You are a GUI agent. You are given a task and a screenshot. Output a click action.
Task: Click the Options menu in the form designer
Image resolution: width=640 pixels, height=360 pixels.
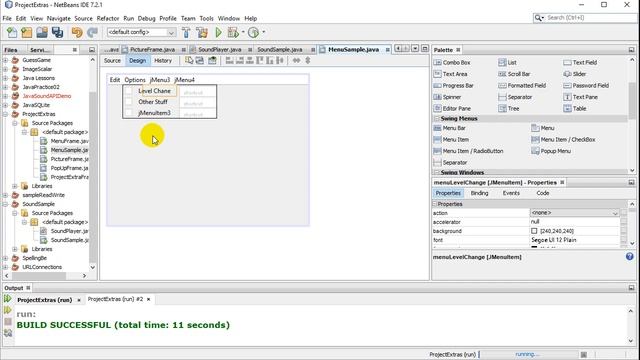point(135,80)
